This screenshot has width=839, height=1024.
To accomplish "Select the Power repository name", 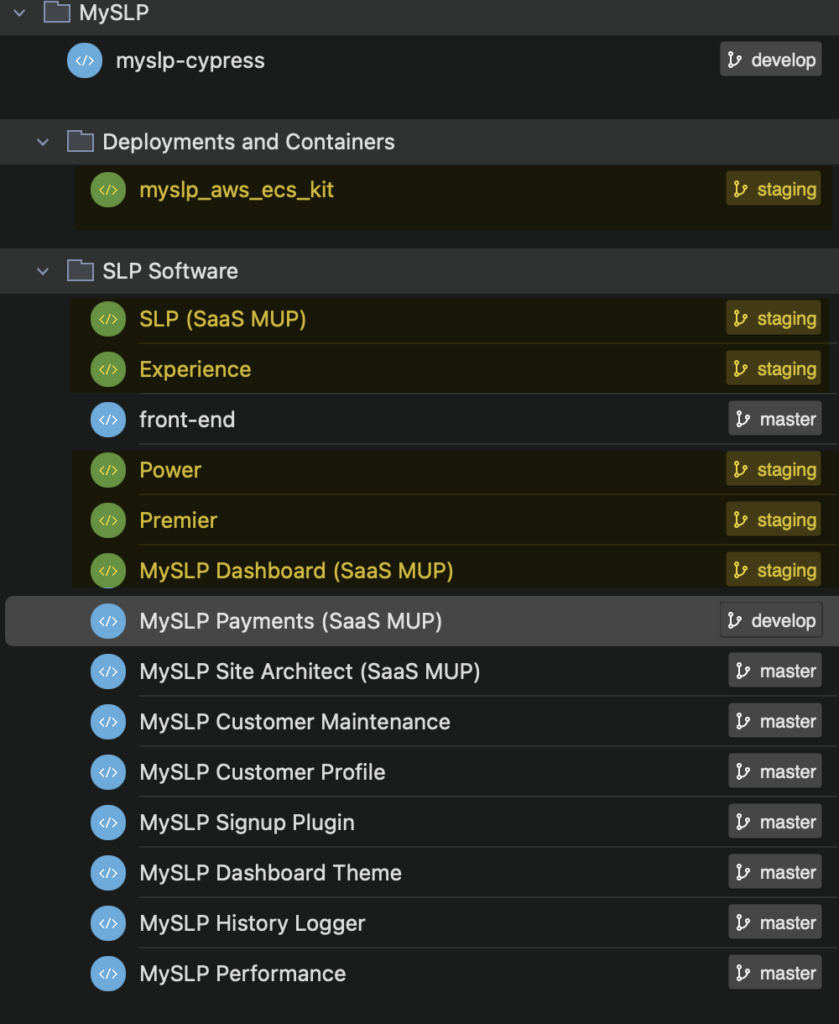I will coord(170,470).
